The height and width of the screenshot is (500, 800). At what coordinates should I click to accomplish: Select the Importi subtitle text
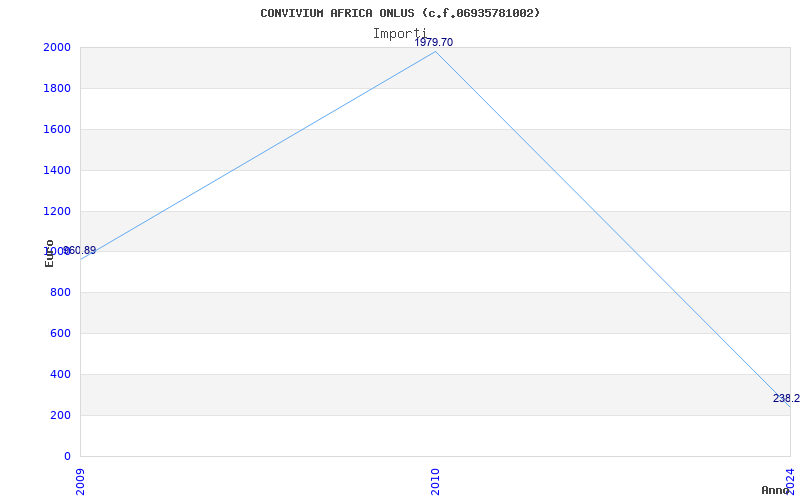click(x=399, y=34)
